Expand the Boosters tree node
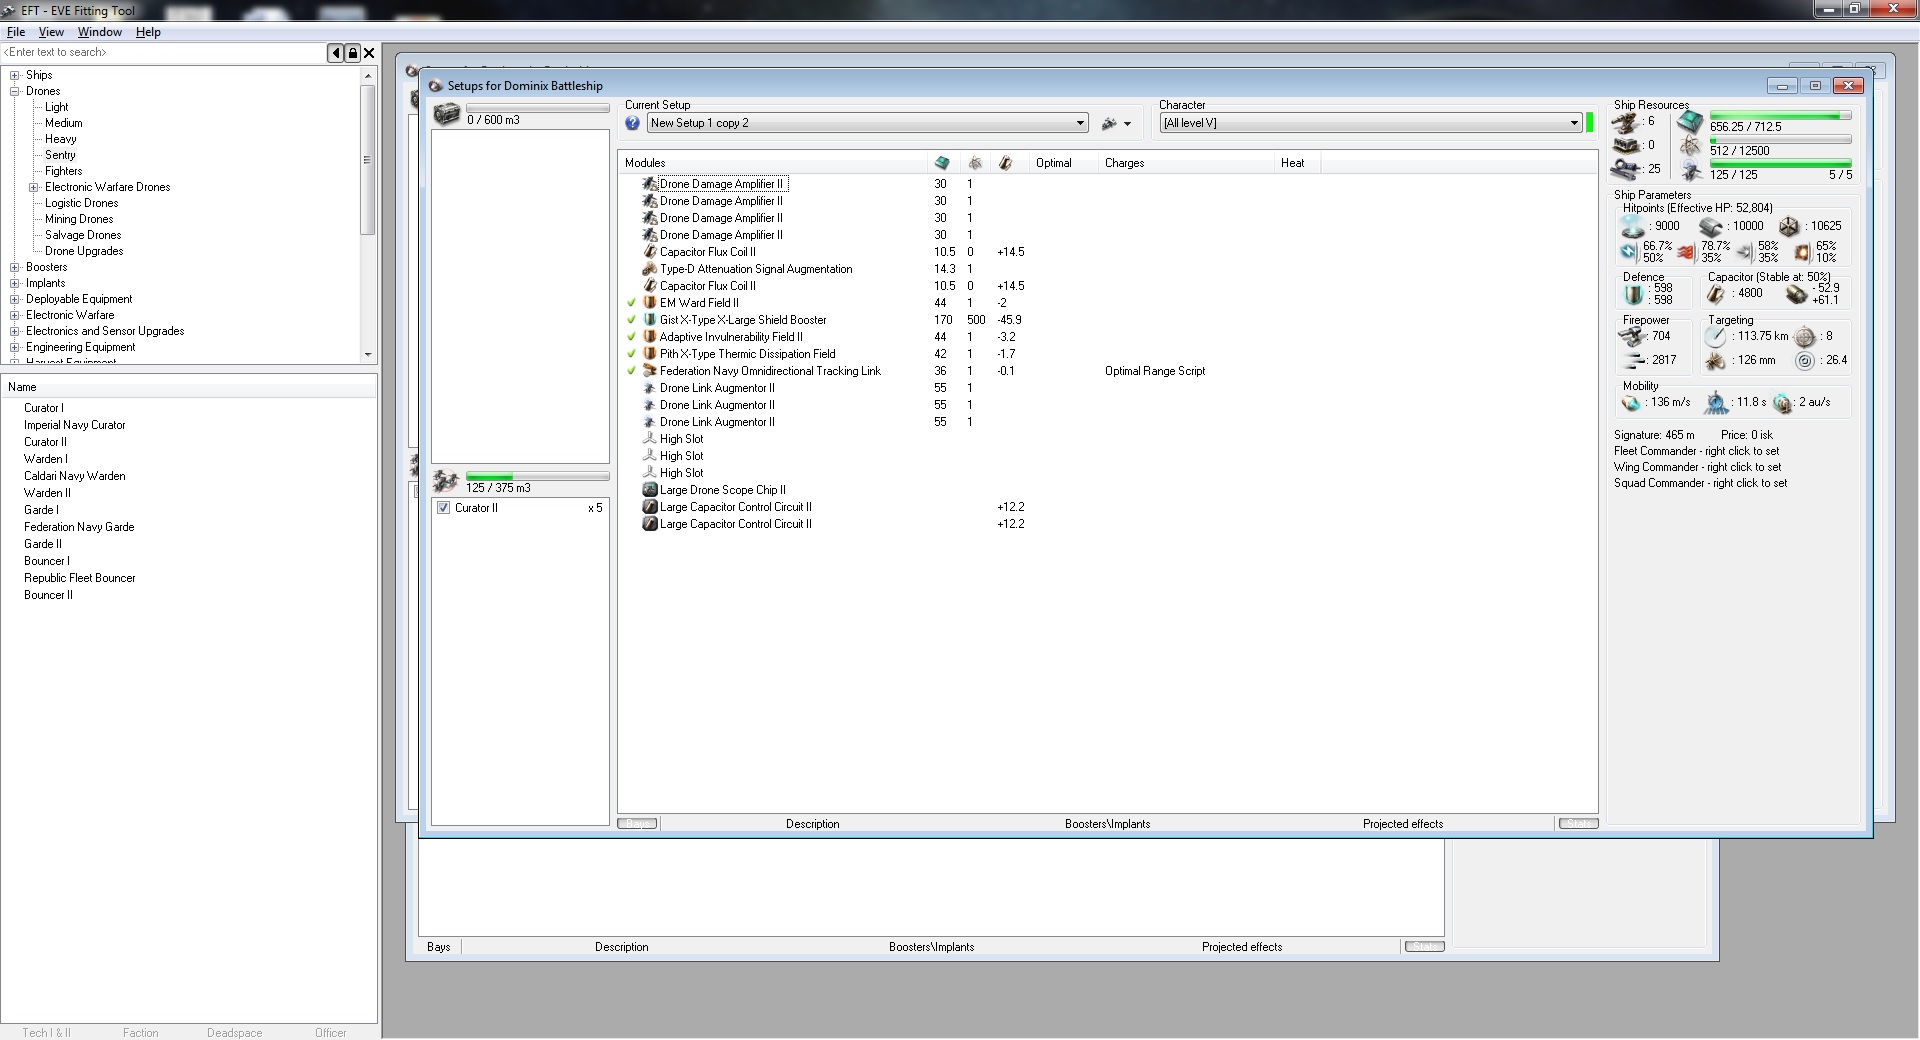 tap(15, 267)
